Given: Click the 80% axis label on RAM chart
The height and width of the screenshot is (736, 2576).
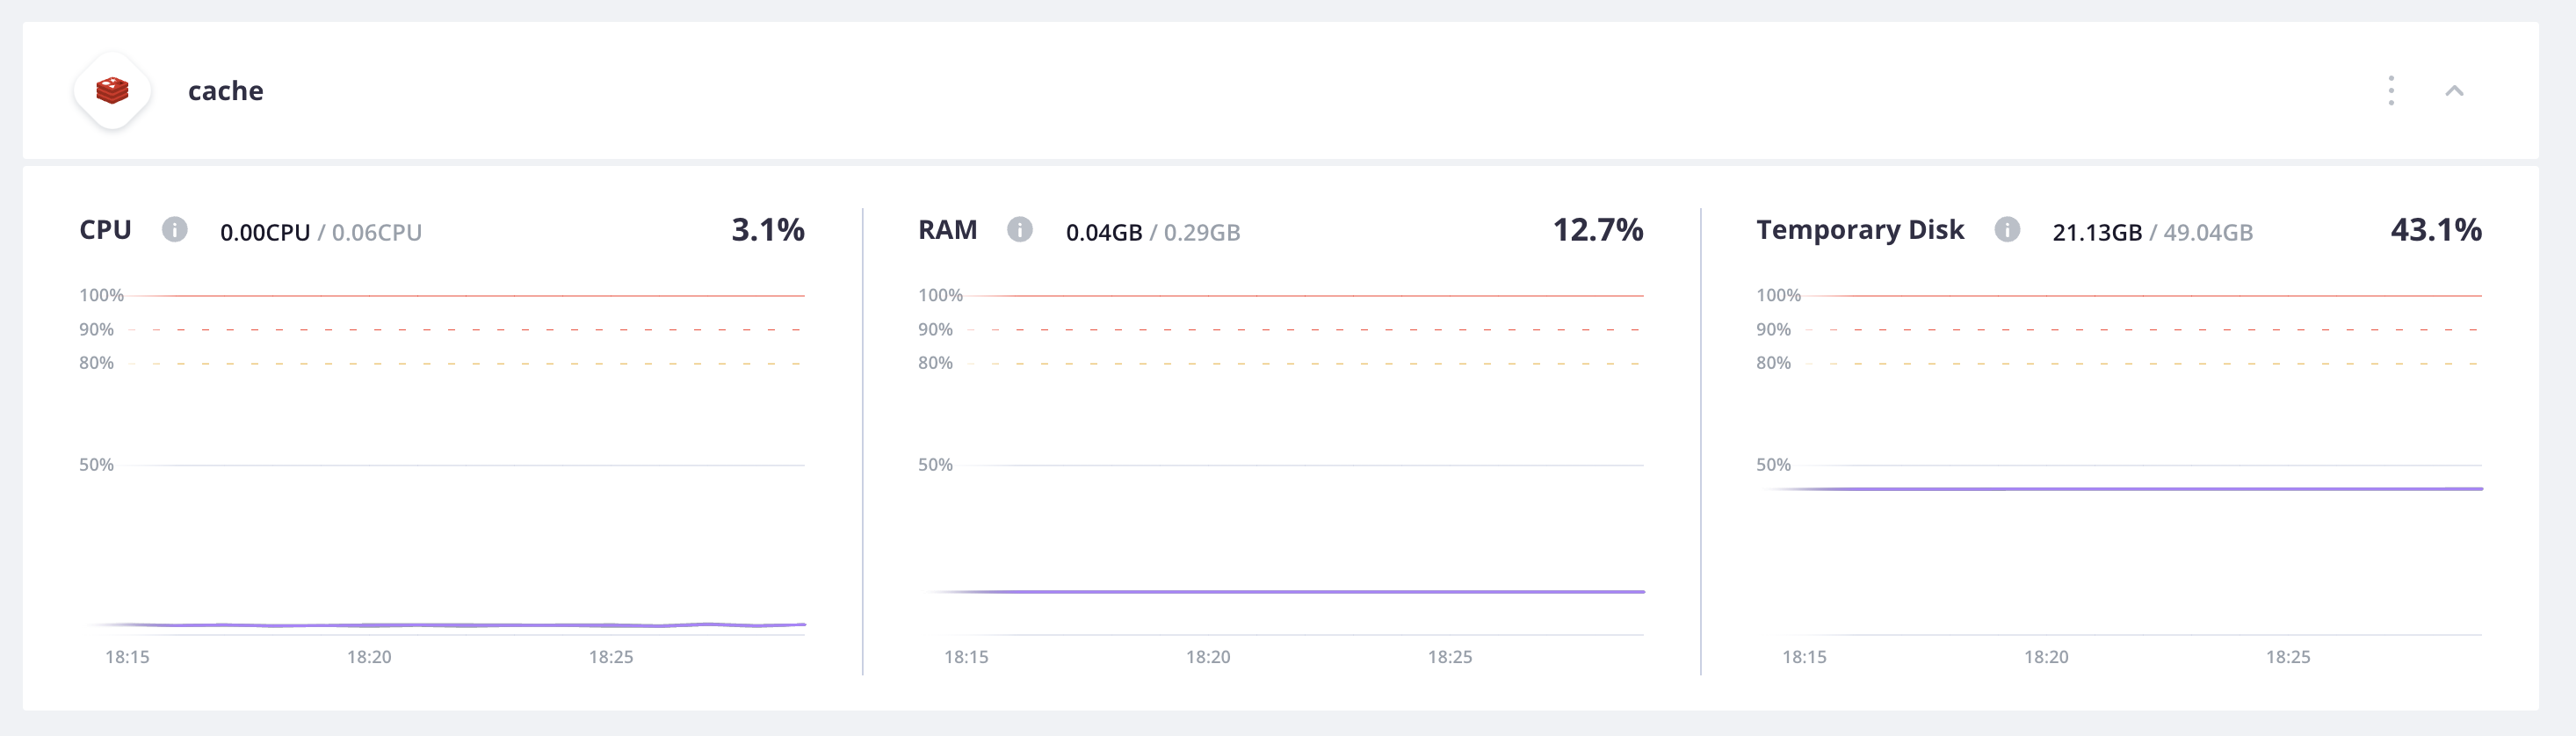Looking at the screenshot, I should click(x=935, y=363).
